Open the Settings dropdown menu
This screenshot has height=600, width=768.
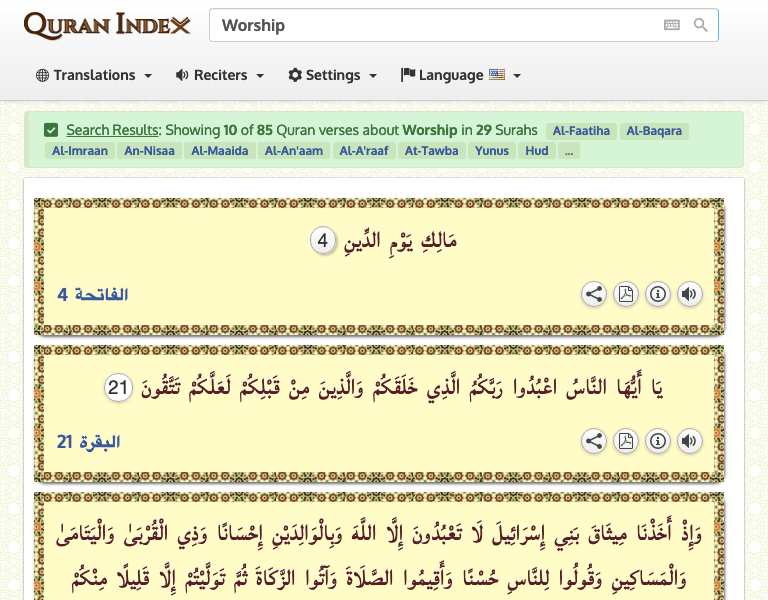(x=333, y=75)
